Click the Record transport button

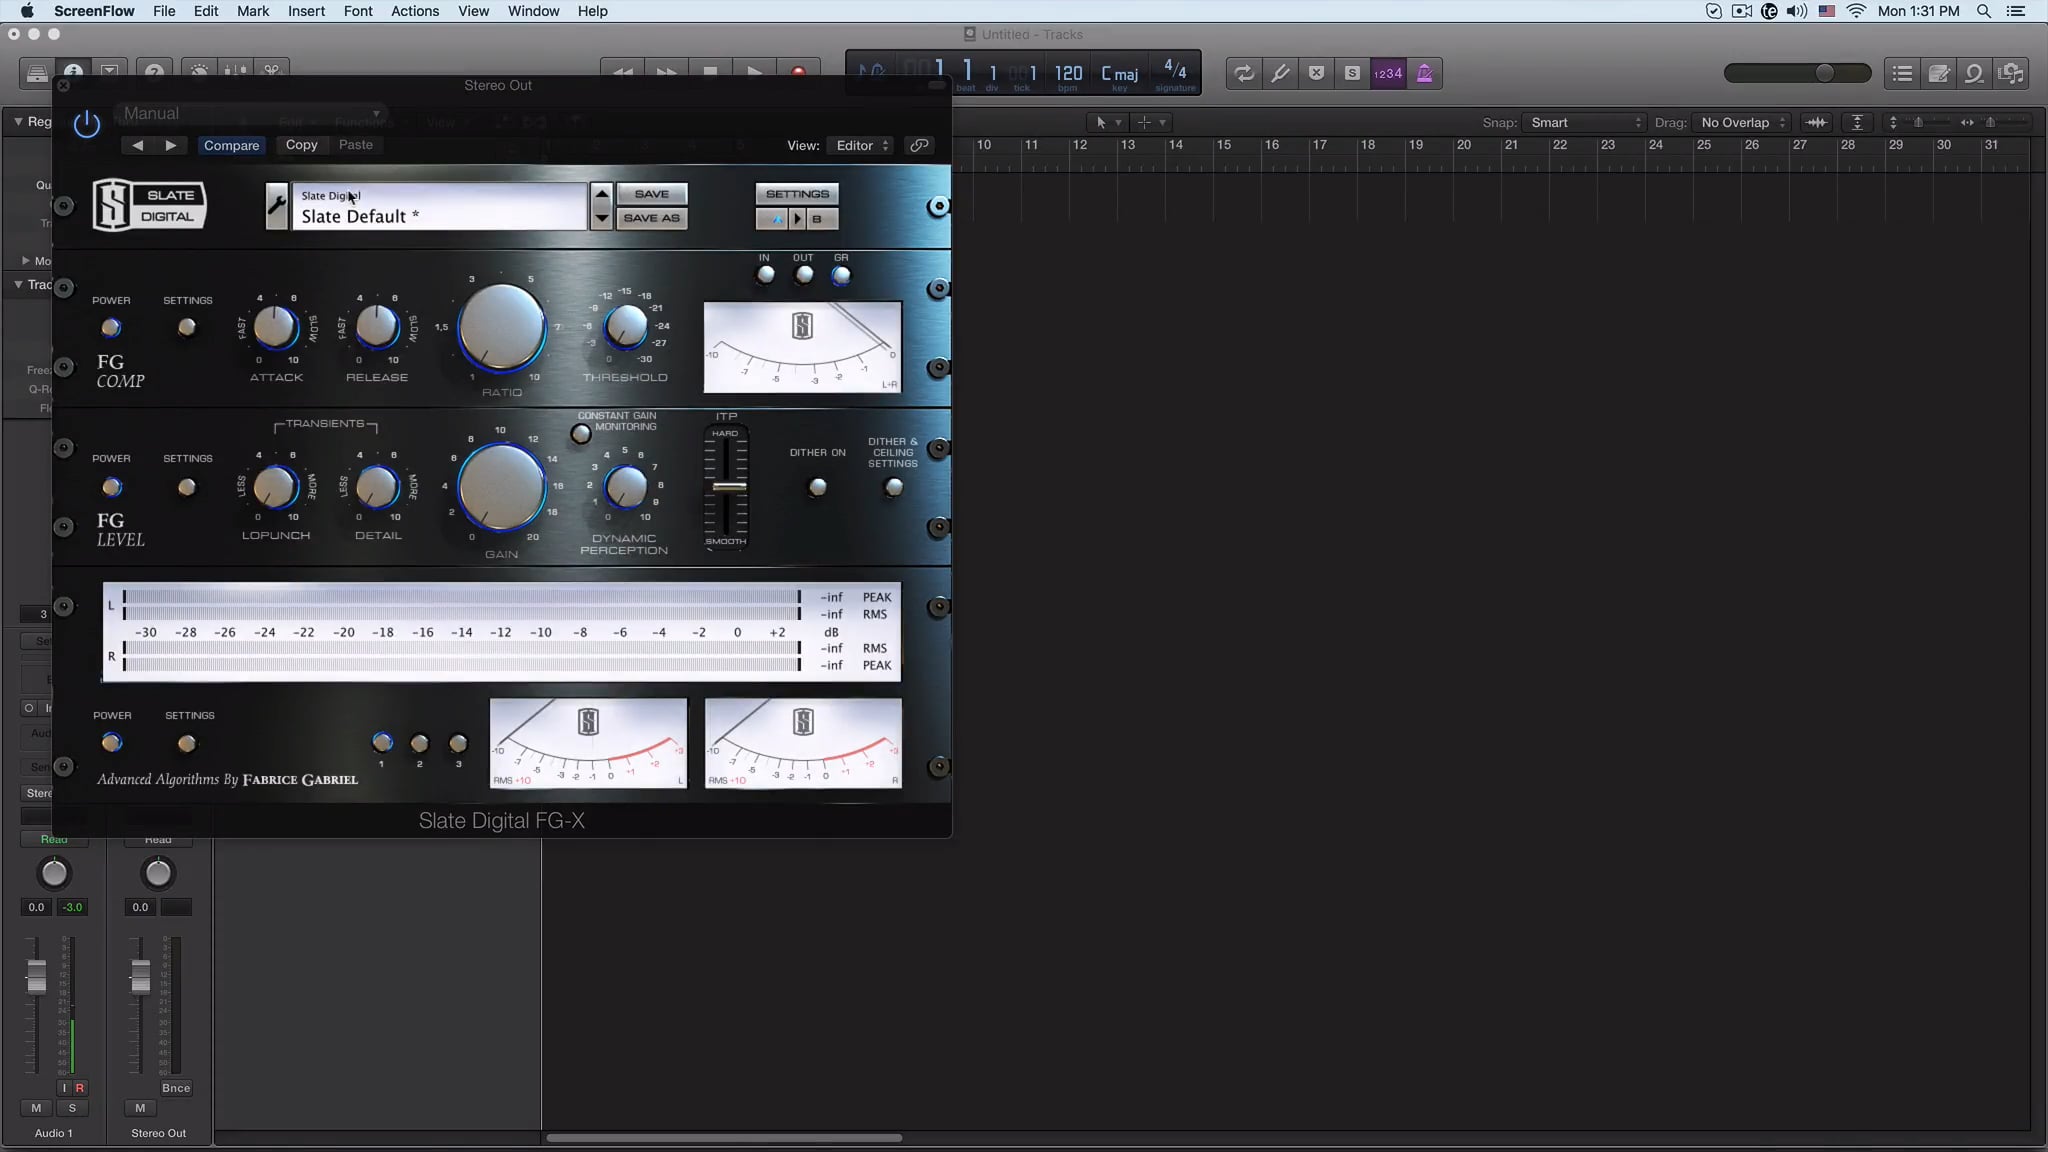pos(798,72)
